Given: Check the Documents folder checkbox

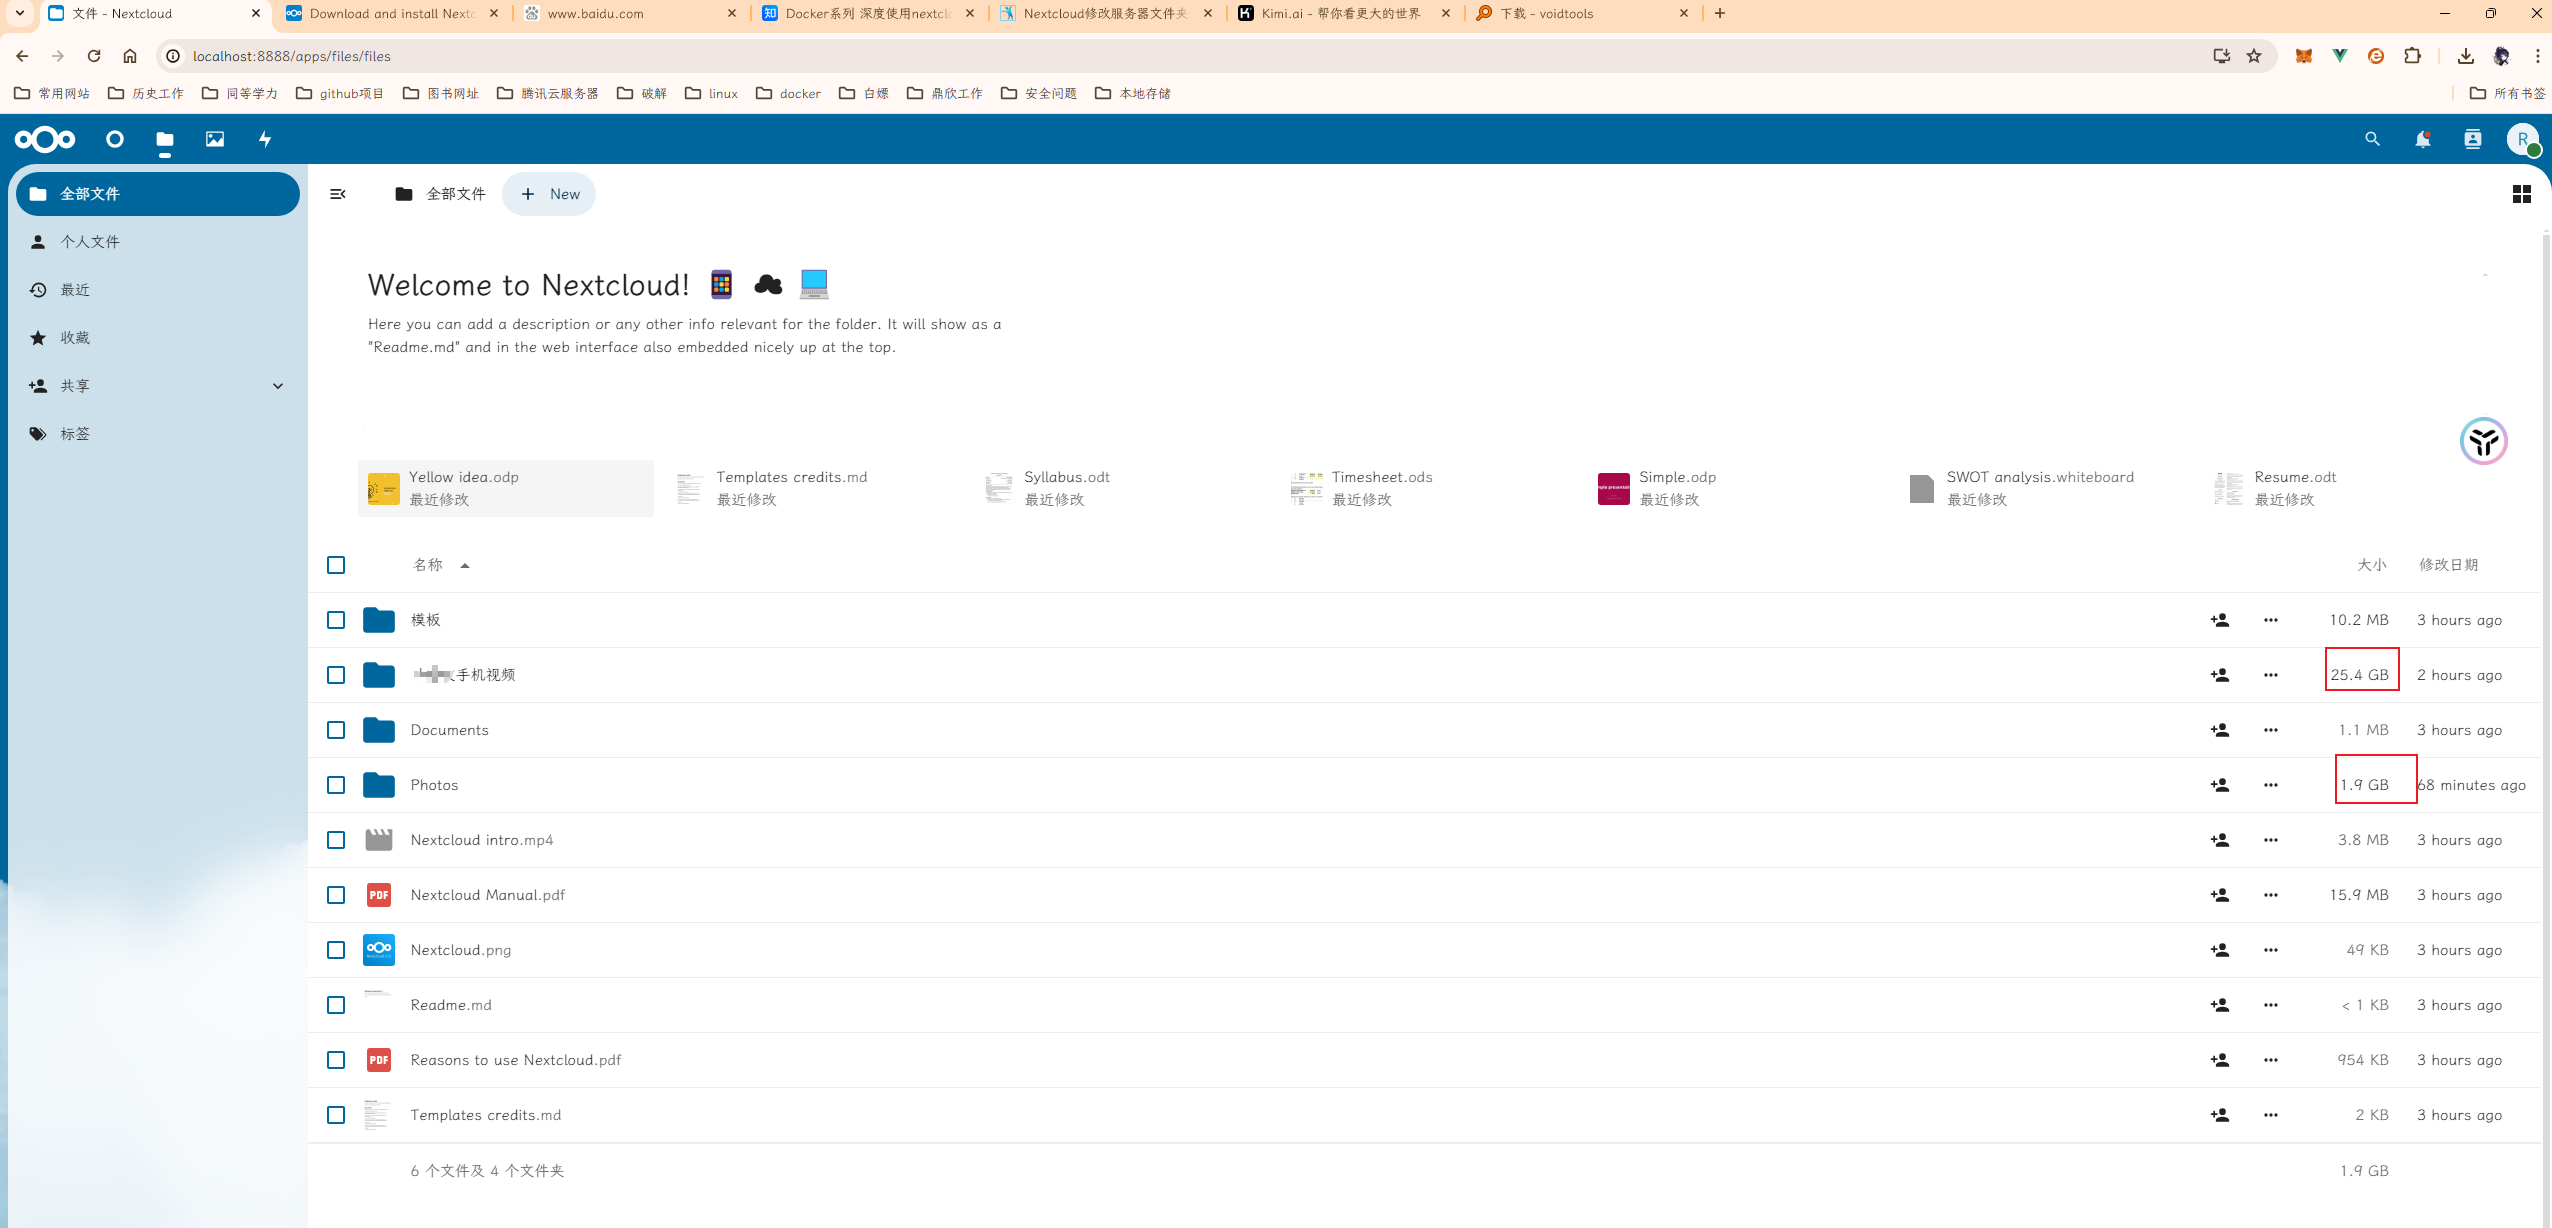Looking at the screenshot, I should coord(336,730).
